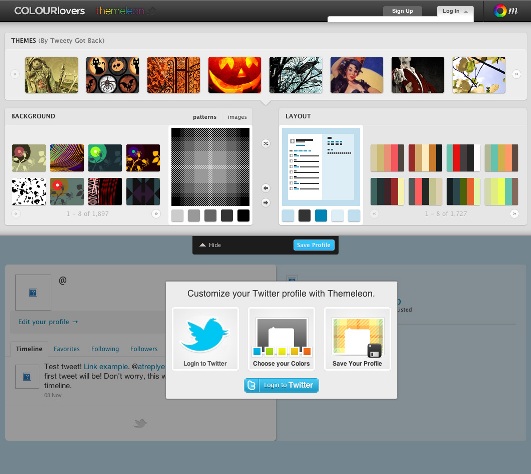
Task: Select the black background color swatch
Action: pos(243,216)
